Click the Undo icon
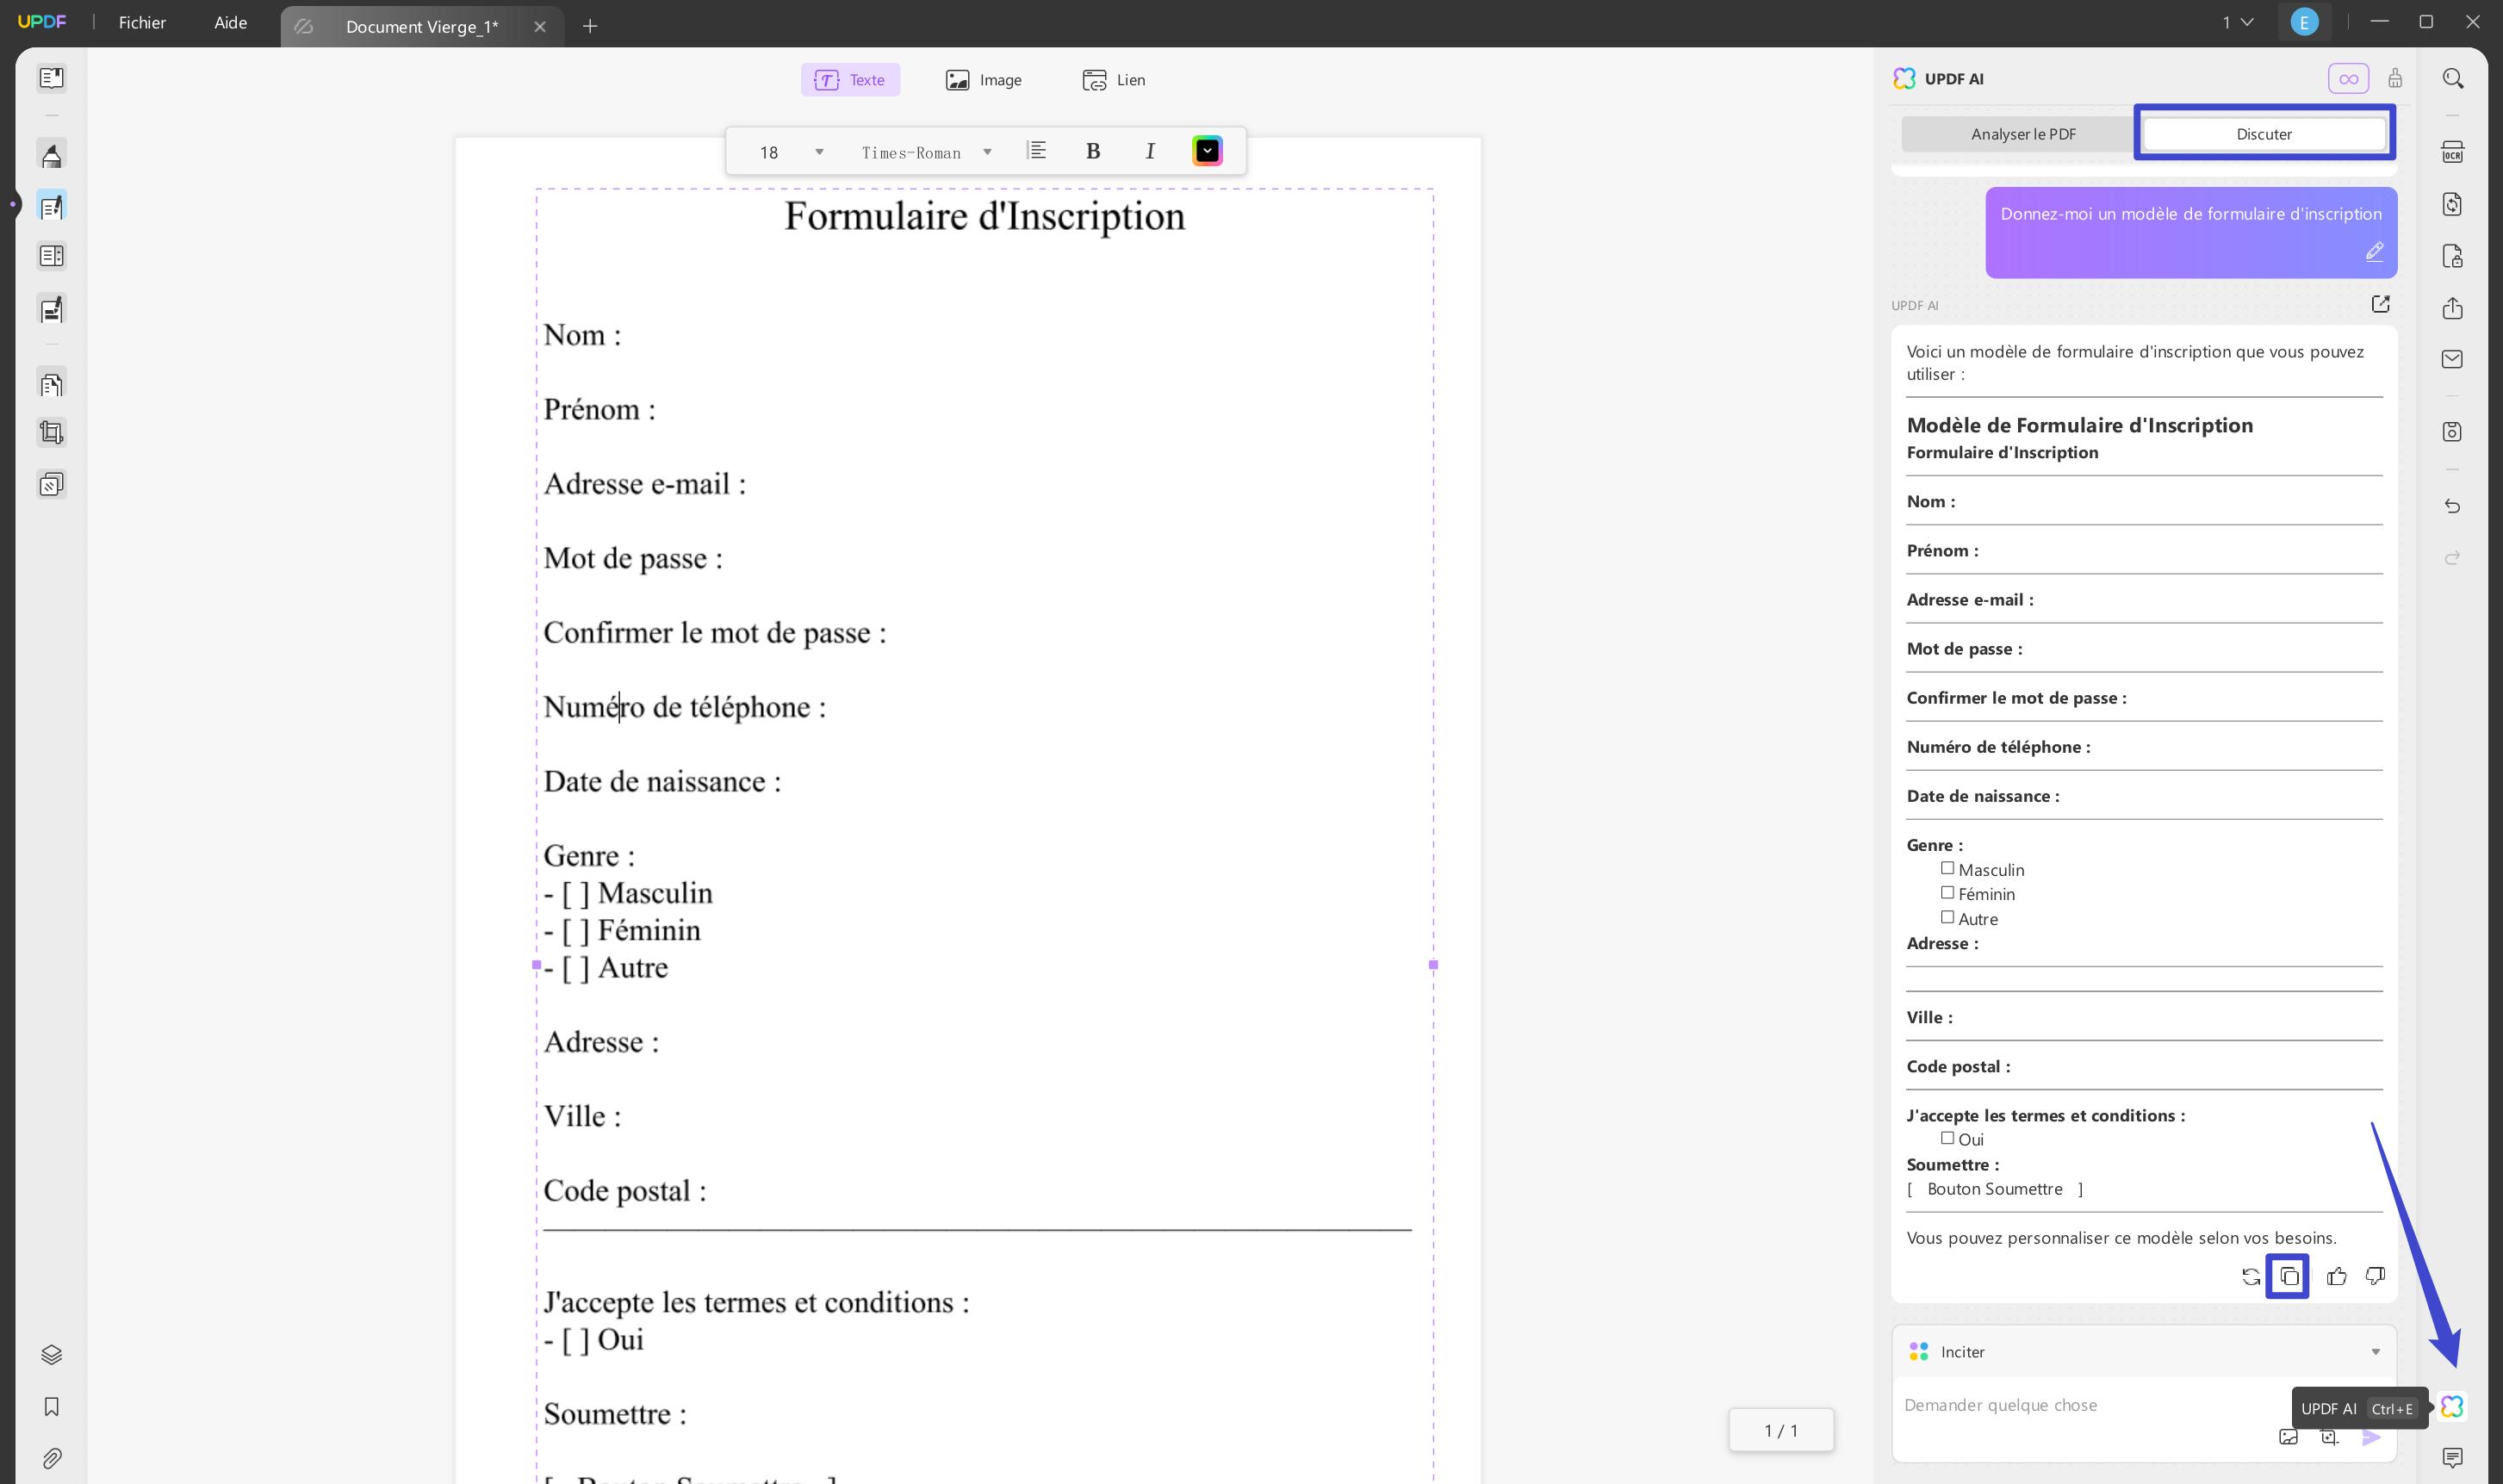This screenshot has height=1484, width=2503. pos(2453,507)
